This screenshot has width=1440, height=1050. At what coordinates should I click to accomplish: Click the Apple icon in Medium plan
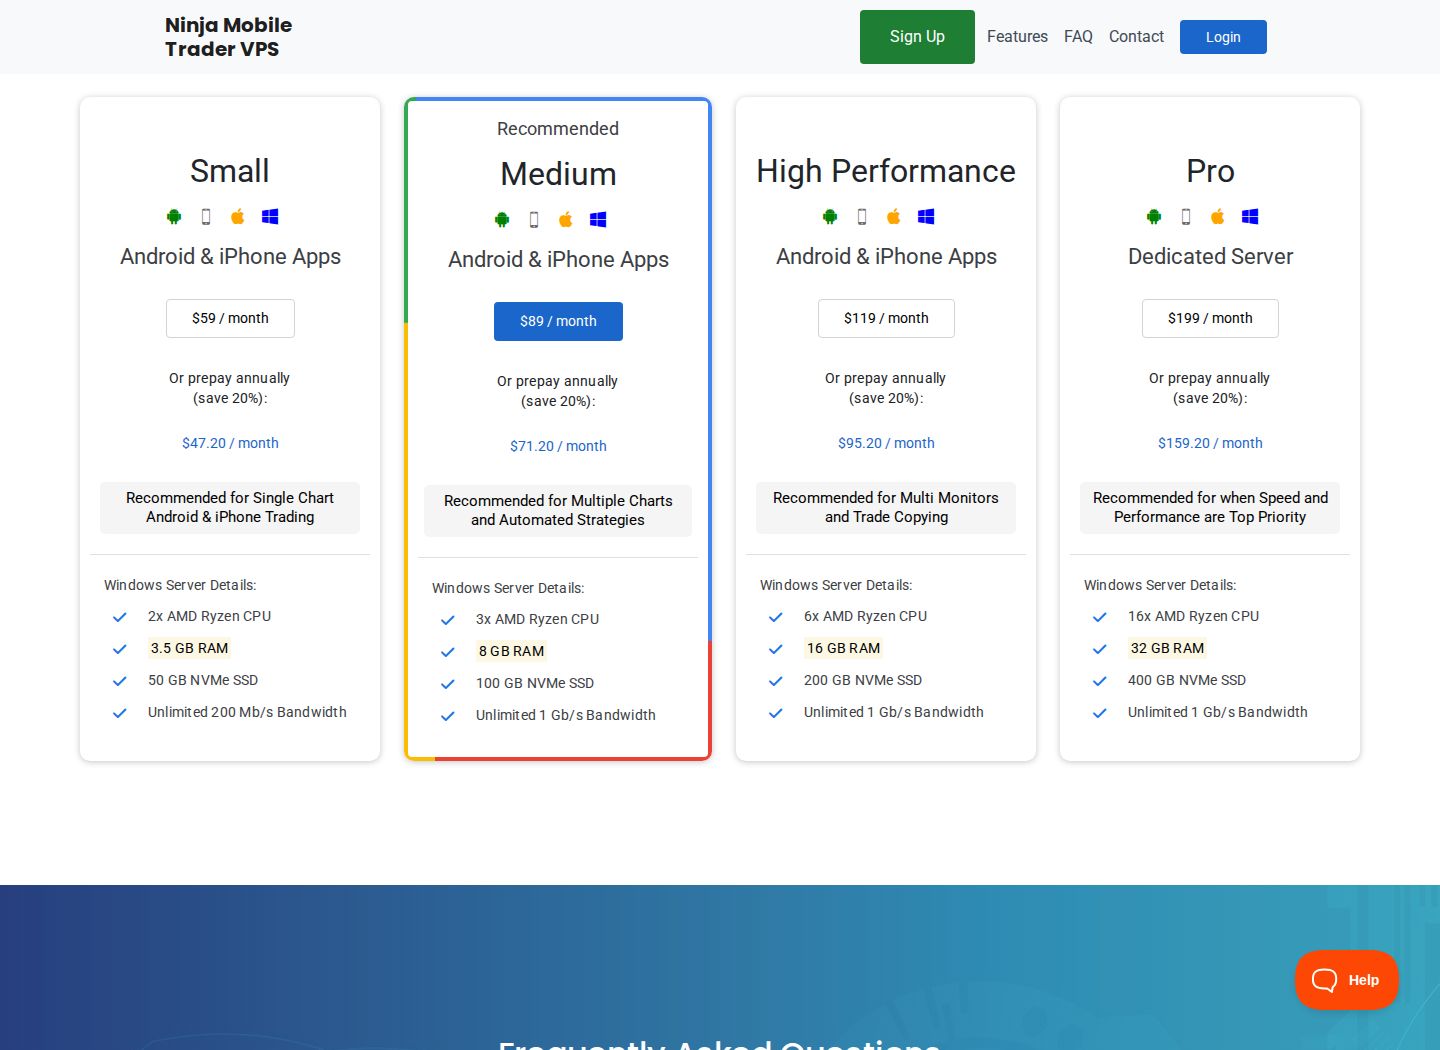coord(566,219)
